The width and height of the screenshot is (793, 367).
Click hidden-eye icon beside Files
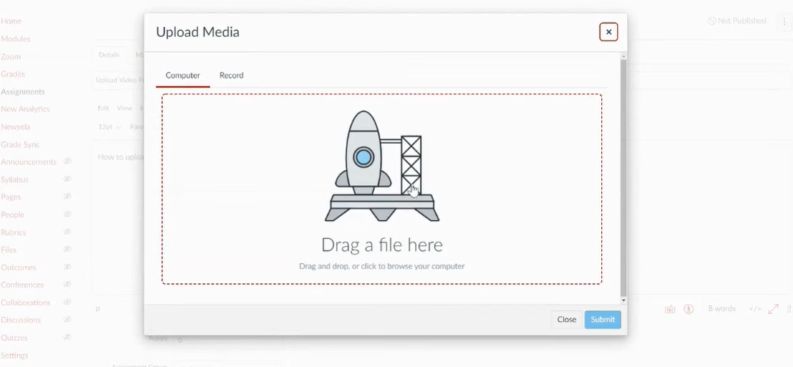click(67, 249)
